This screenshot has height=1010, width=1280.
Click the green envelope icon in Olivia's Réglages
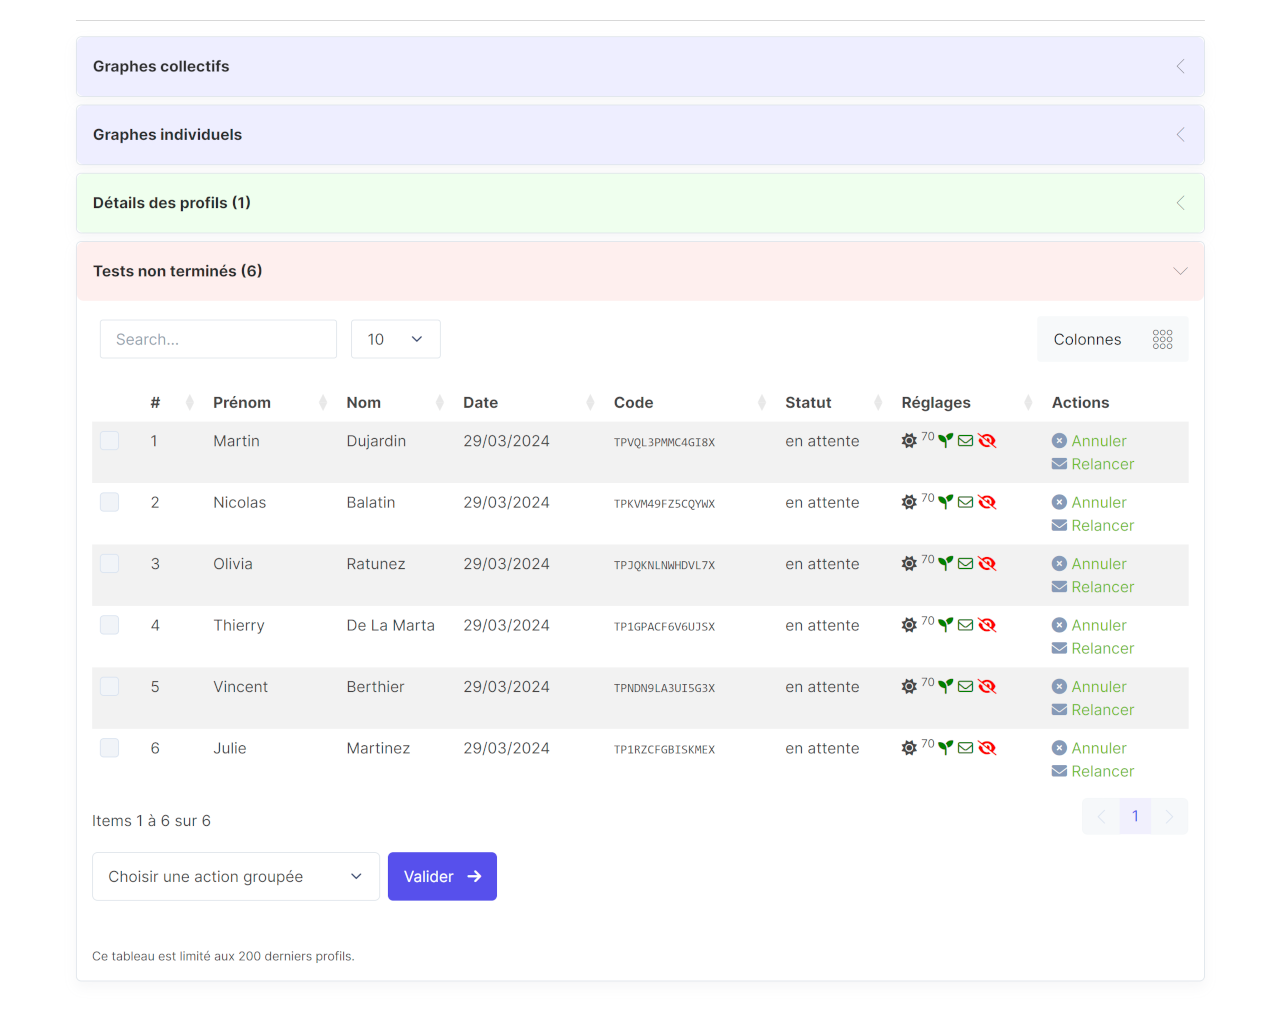965,564
